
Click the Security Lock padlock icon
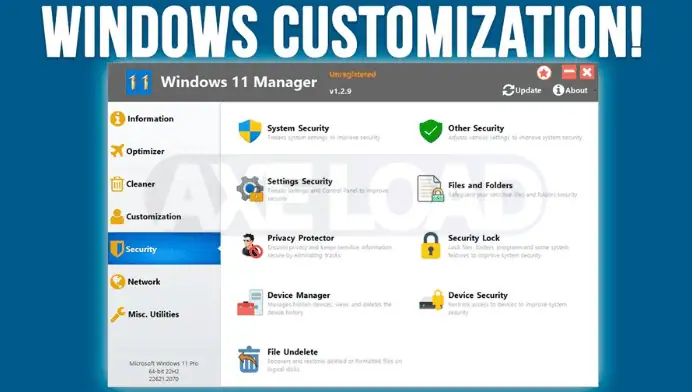point(431,245)
